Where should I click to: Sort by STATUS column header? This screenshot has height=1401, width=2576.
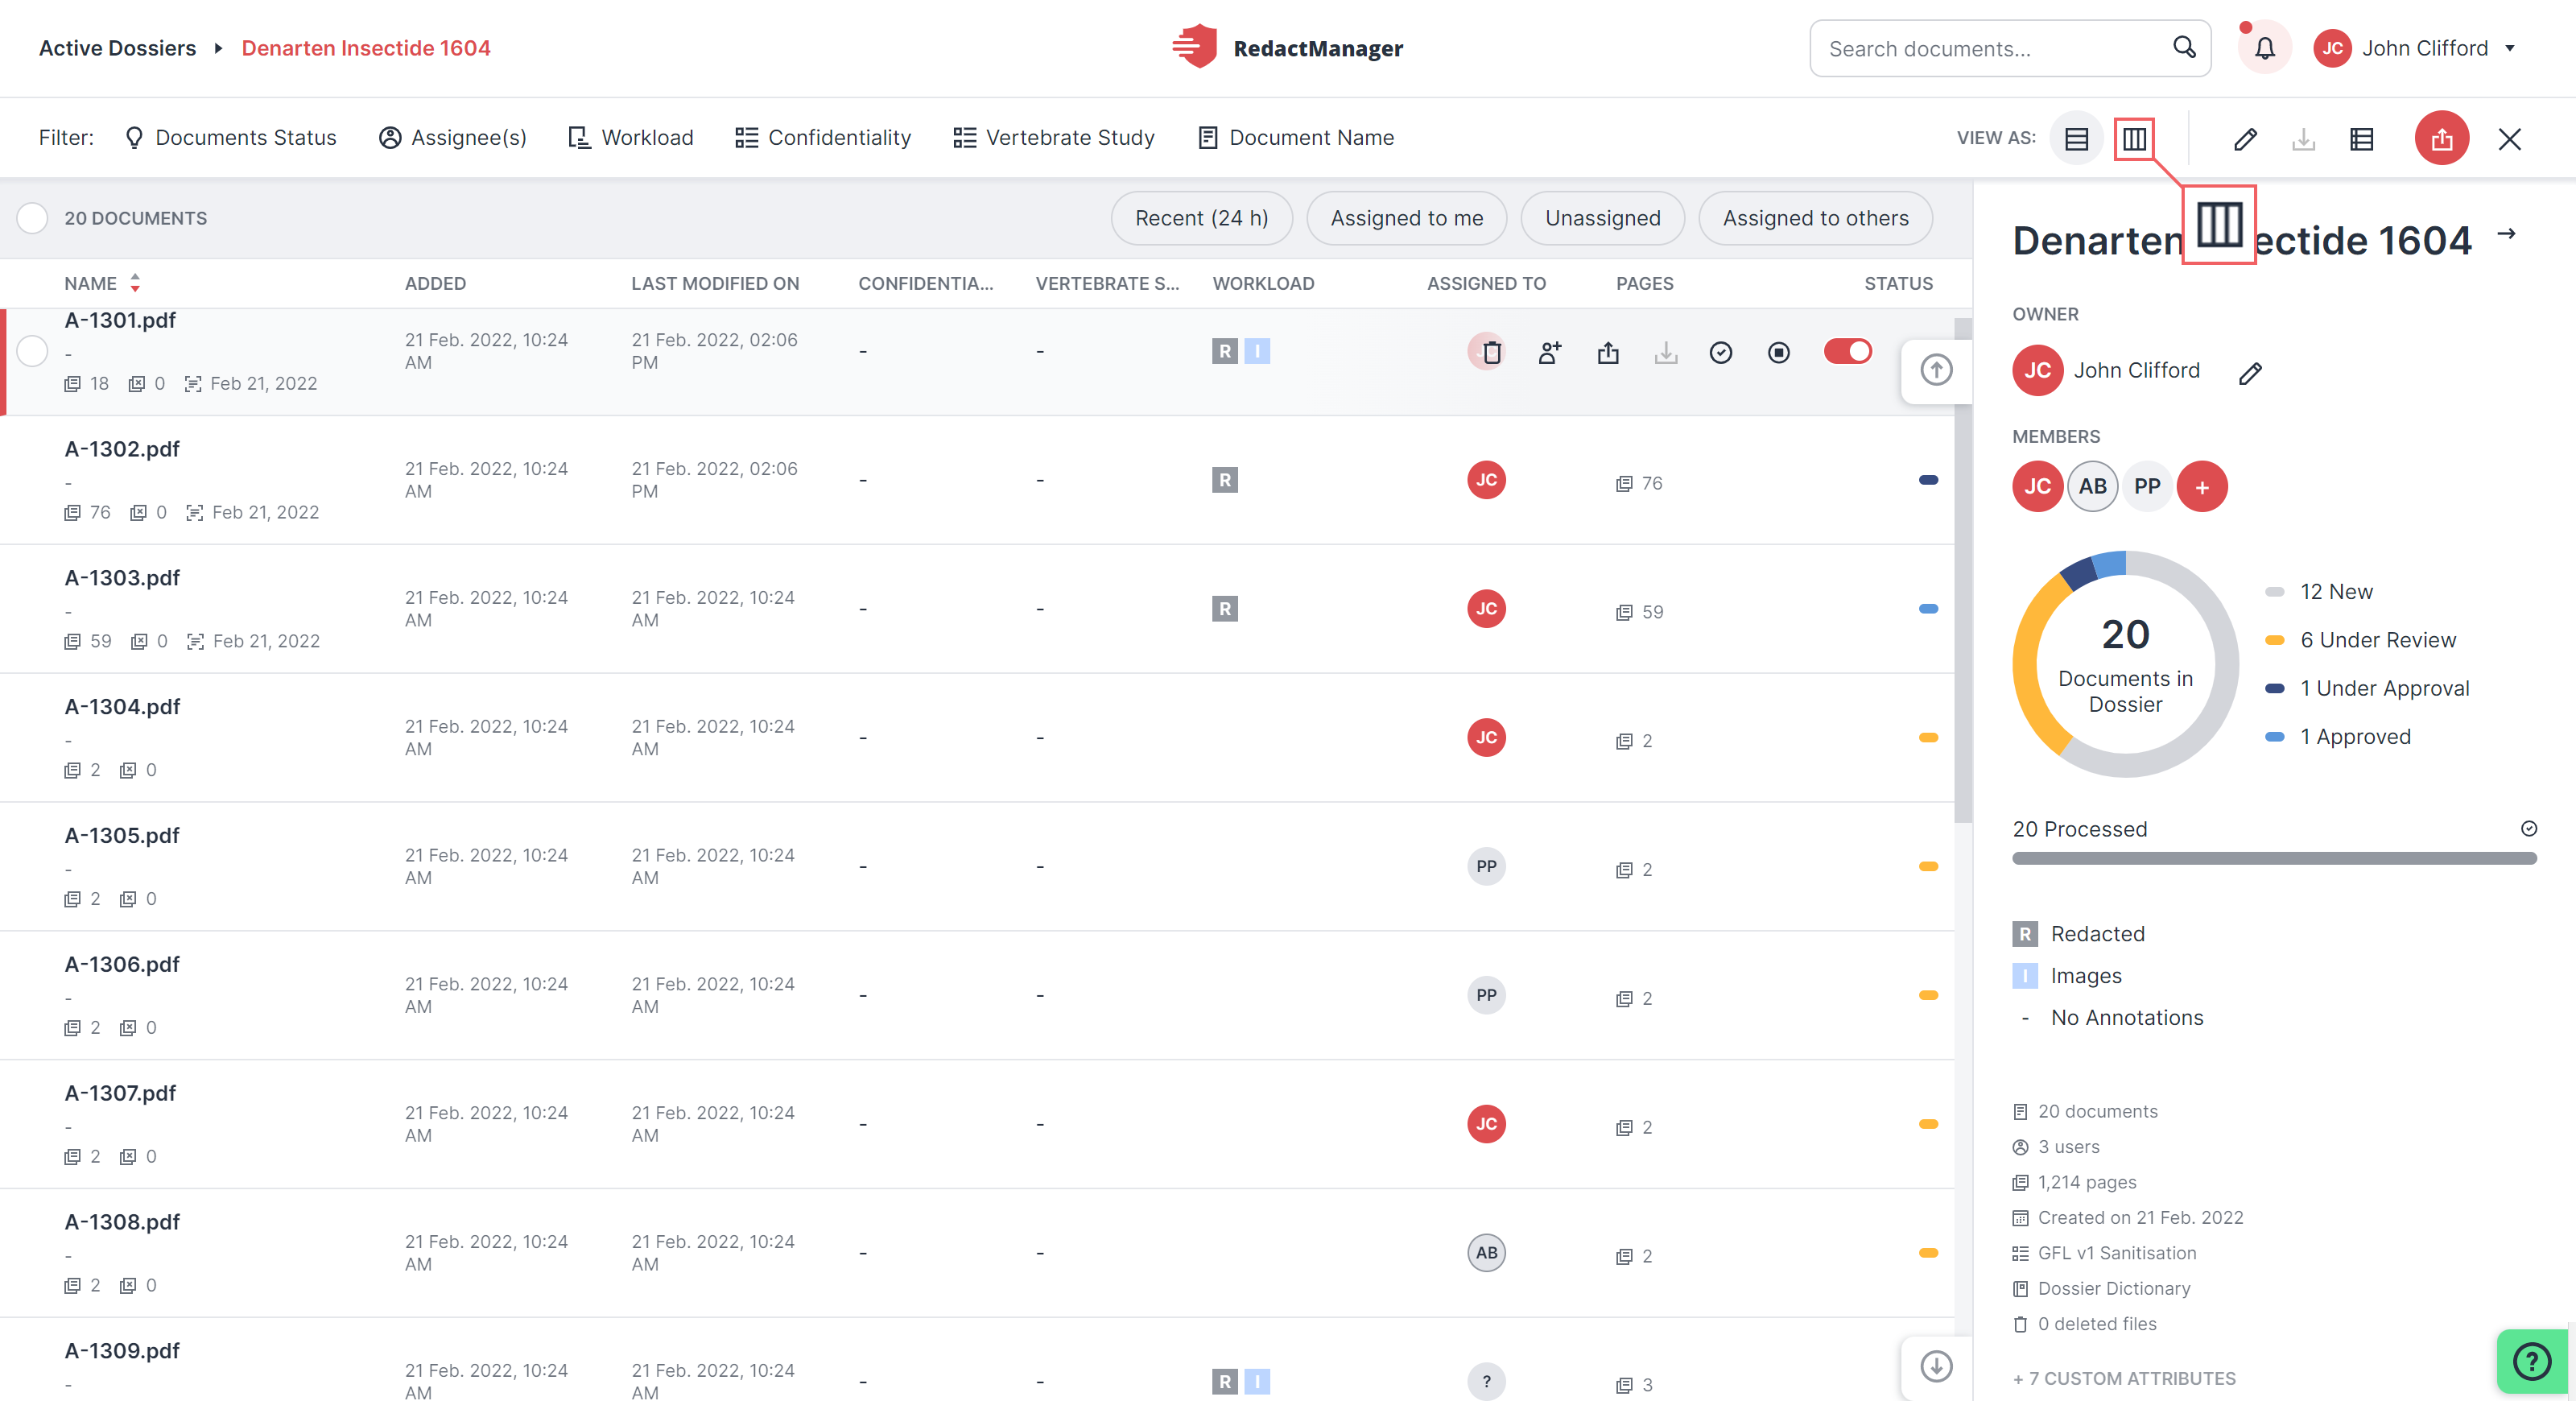click(x=1898, y=284)
